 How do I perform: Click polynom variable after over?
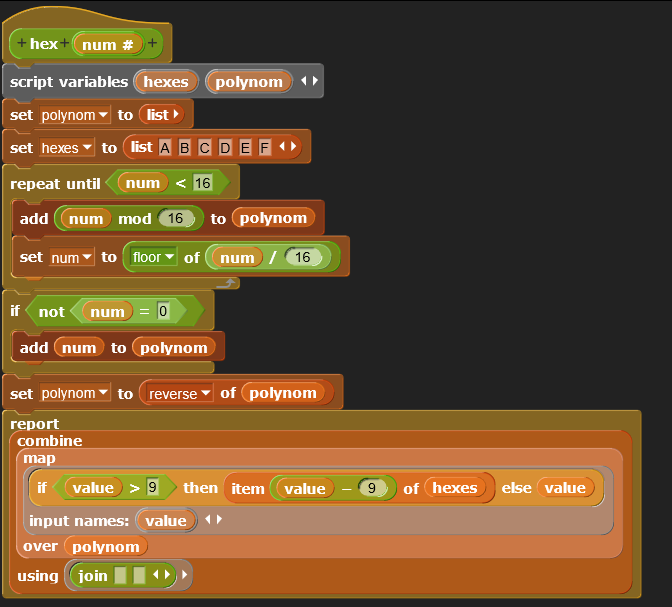[x=106, y=547]
